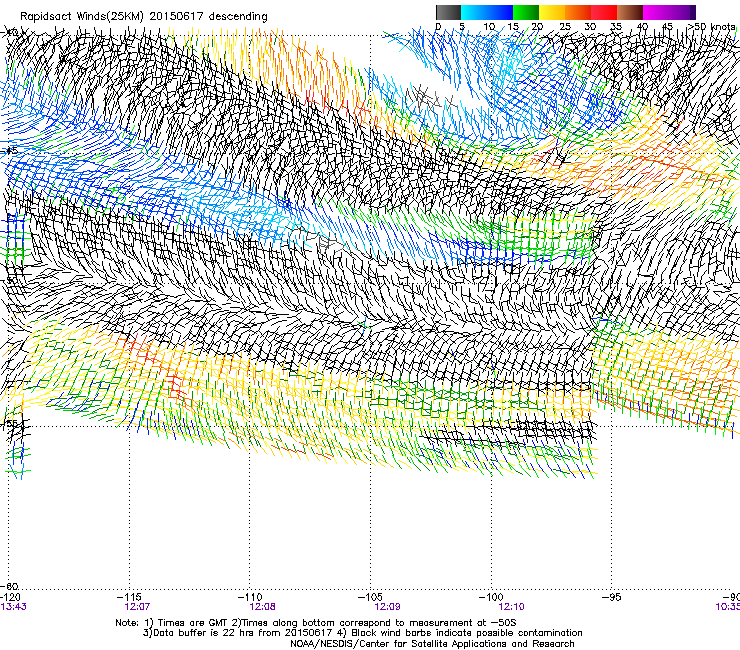Click the magenta-purple 40–50 knot legend segment
The image size is (740, 650).
pyautogui.click(x=669, y=12)
